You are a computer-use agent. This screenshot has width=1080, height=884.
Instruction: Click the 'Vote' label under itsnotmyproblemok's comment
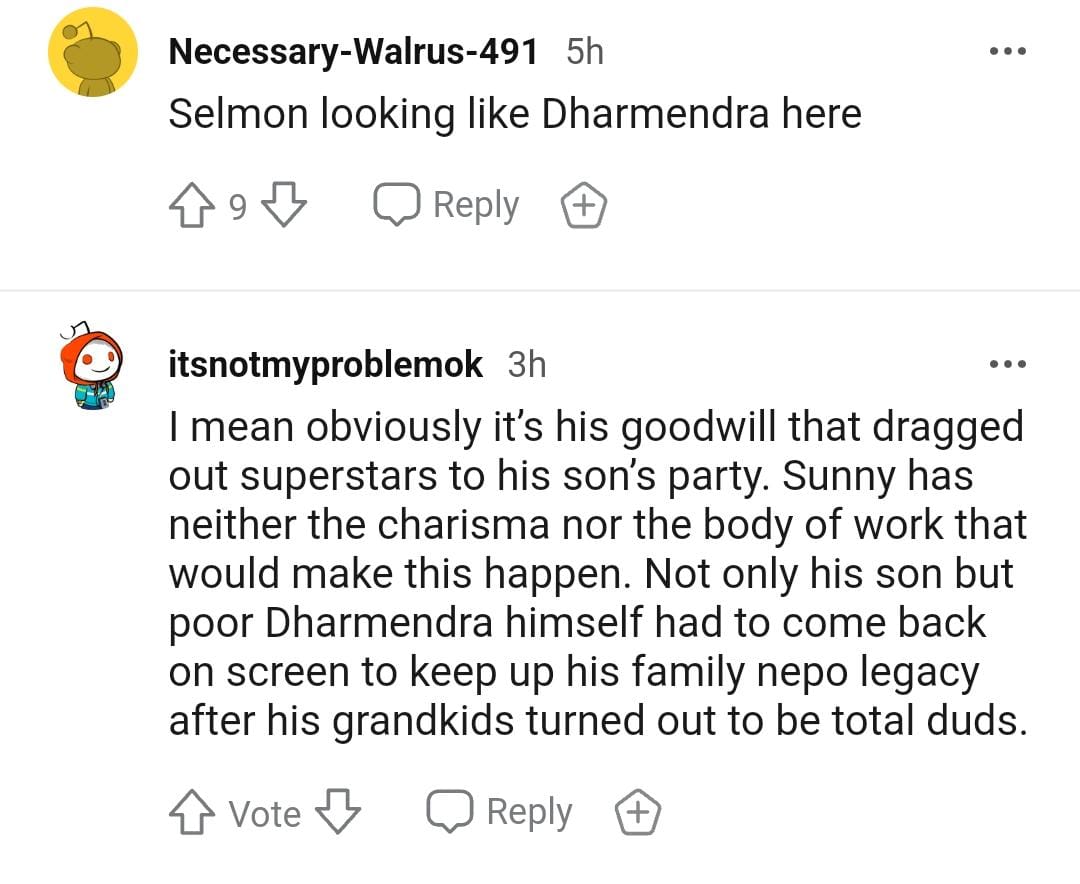click(264, 813)
